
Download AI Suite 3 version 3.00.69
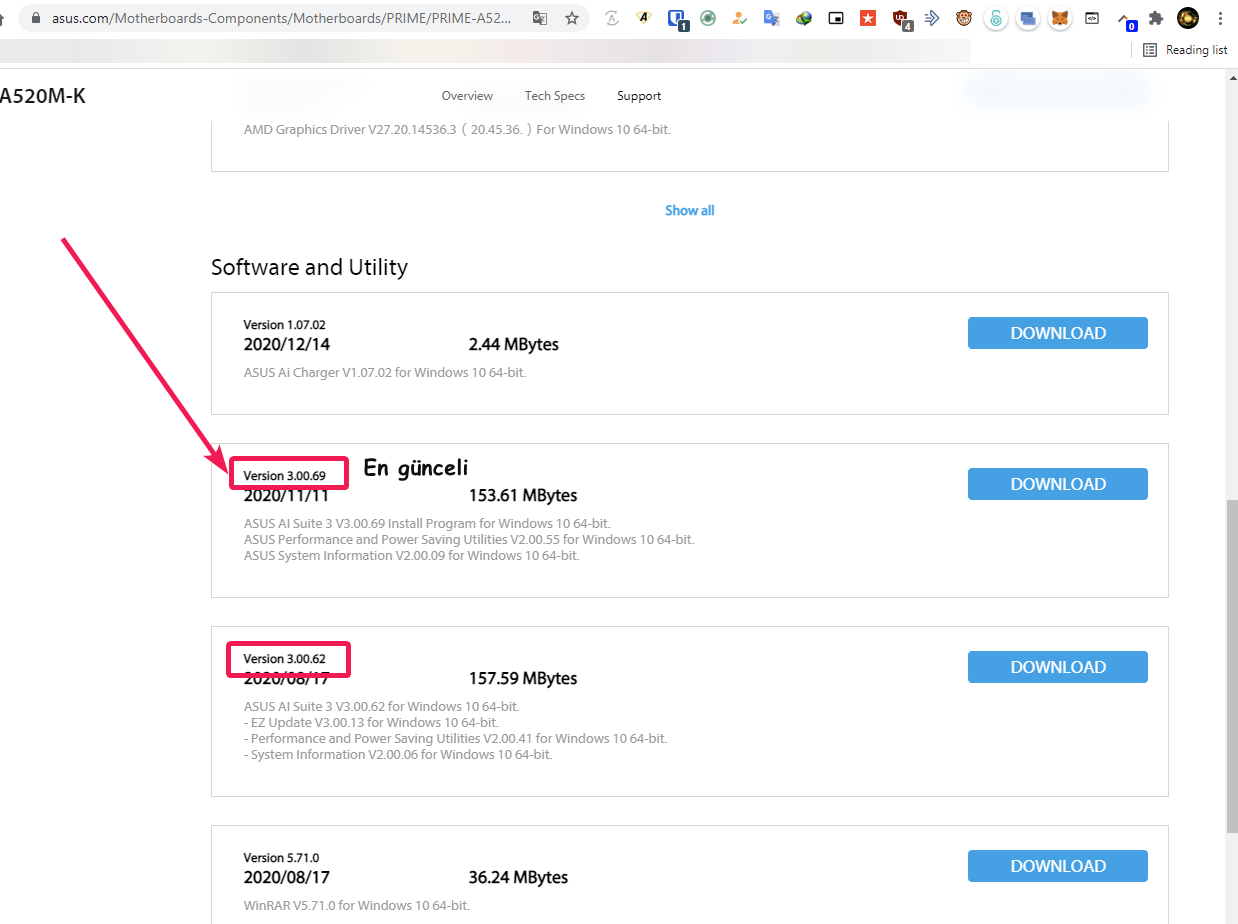tap(1058, 484)
